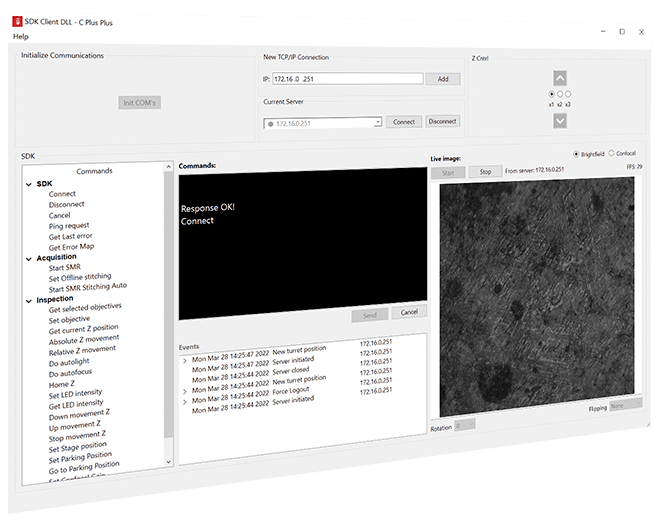Screen dimensions: 665x529
Task: Select Set Parking Position command
Action: [x=80, y=457]
